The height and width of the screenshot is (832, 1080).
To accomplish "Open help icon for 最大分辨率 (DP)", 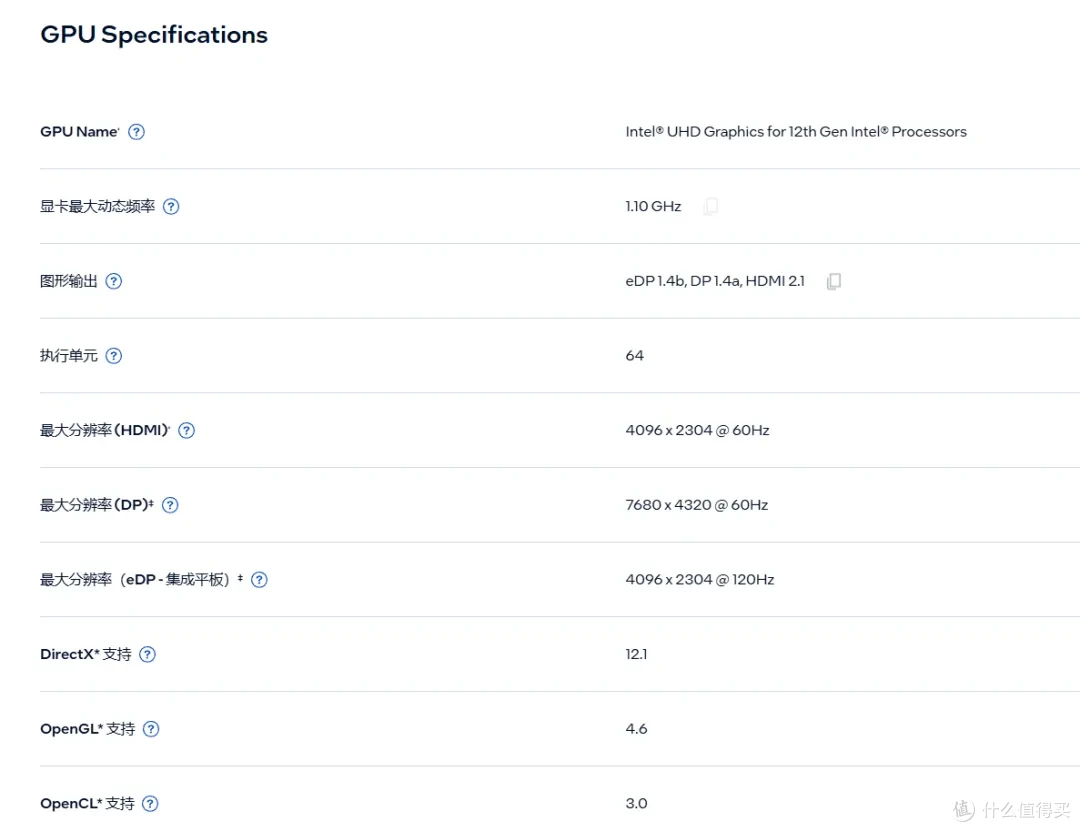I will coord(170,505).
